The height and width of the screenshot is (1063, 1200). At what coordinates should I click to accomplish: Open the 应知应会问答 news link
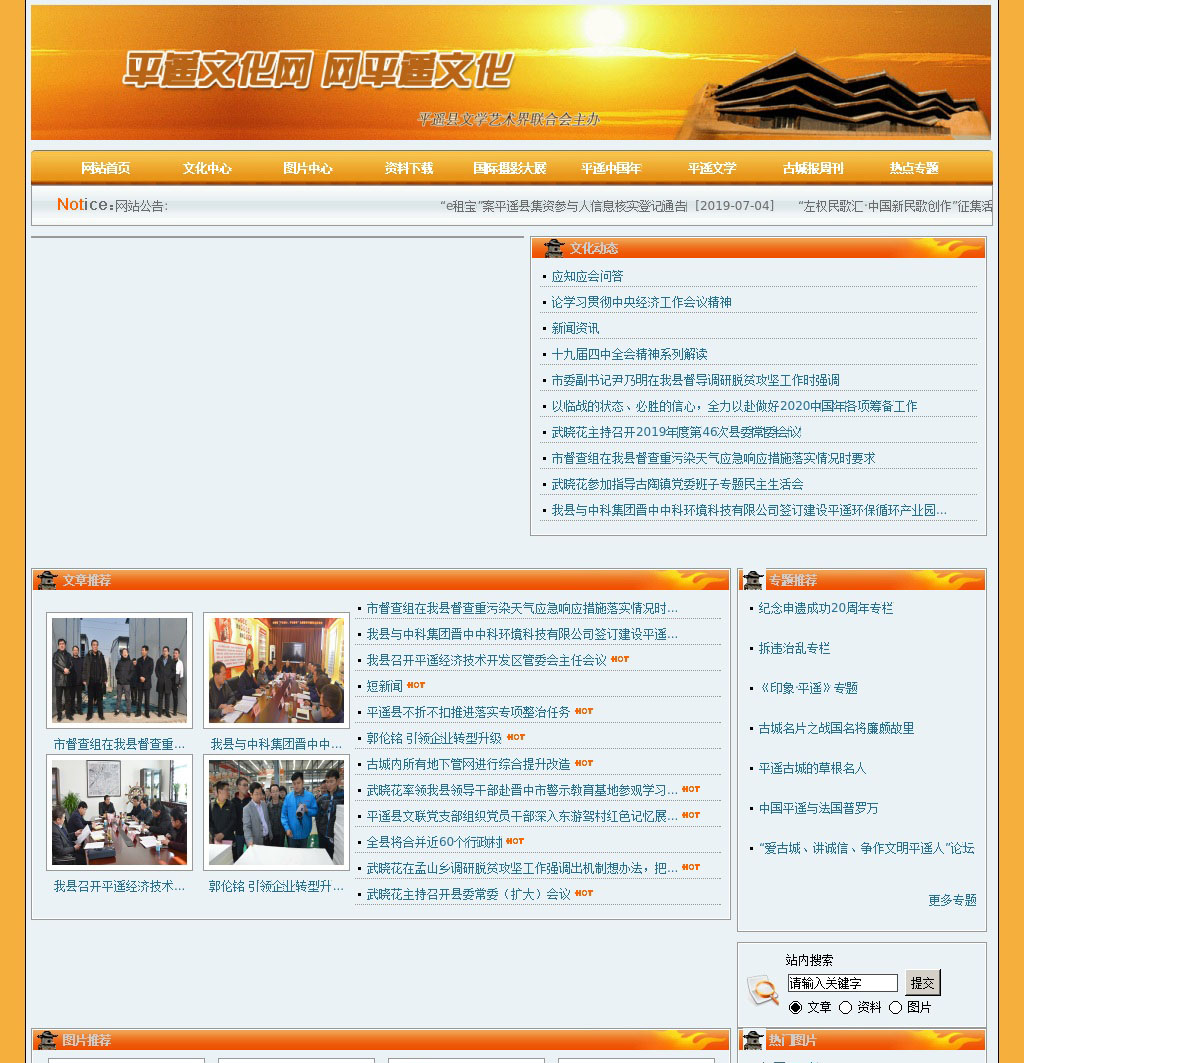[x=587, y=276]
